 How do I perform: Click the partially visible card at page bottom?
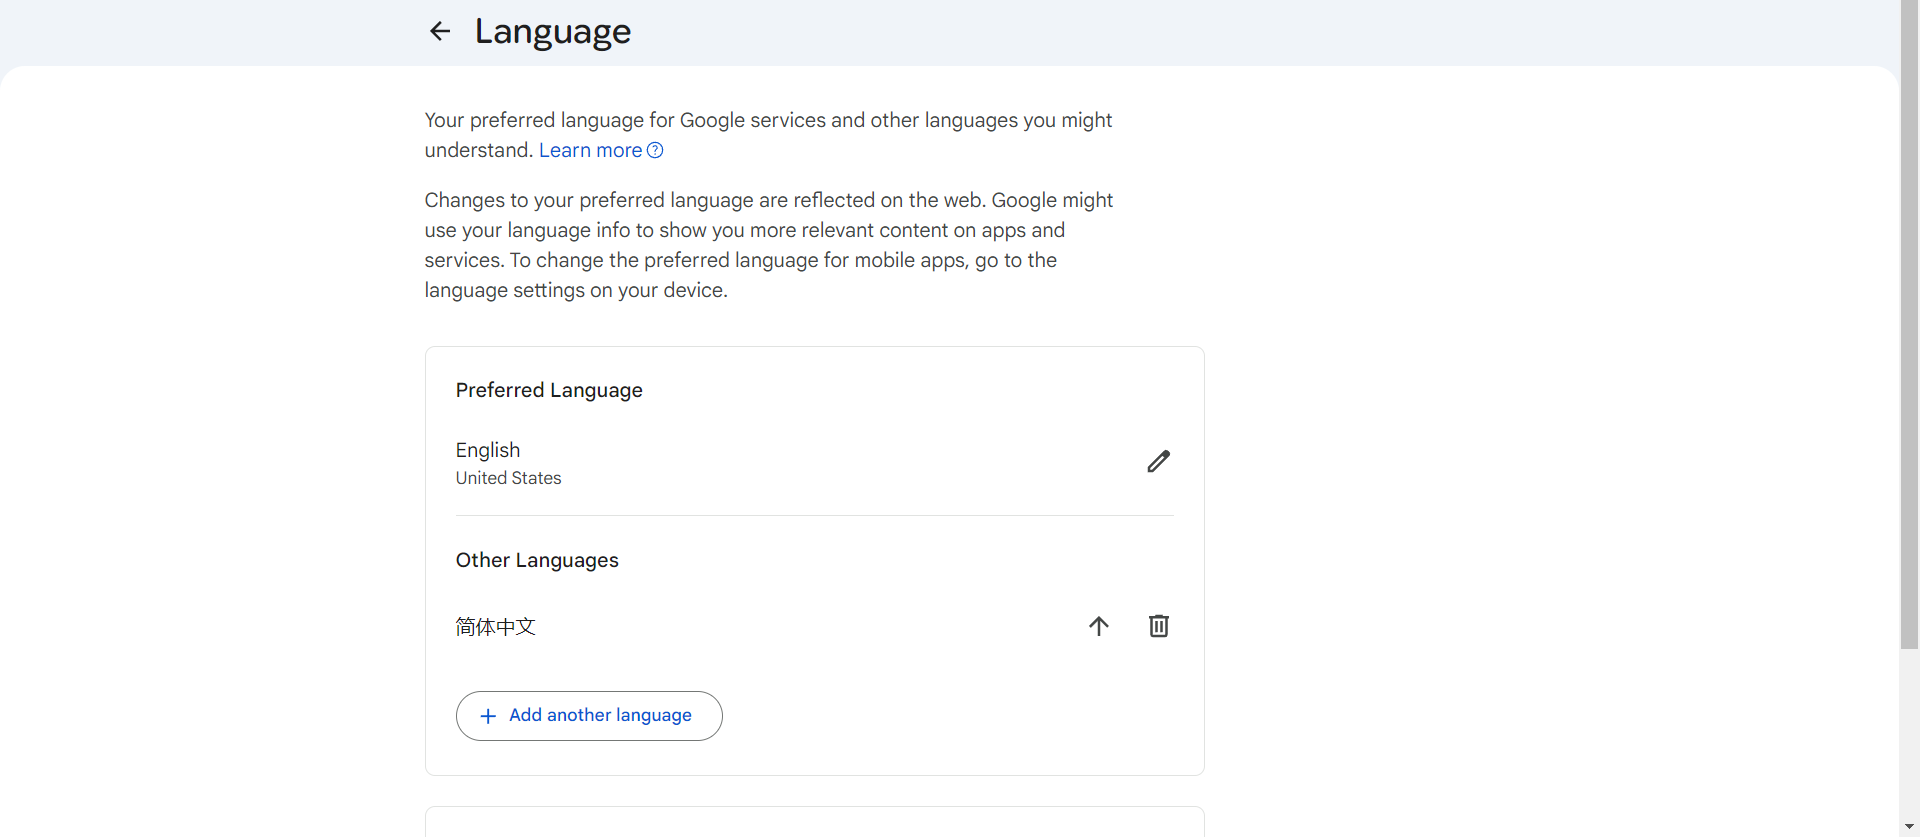(814, 822)
